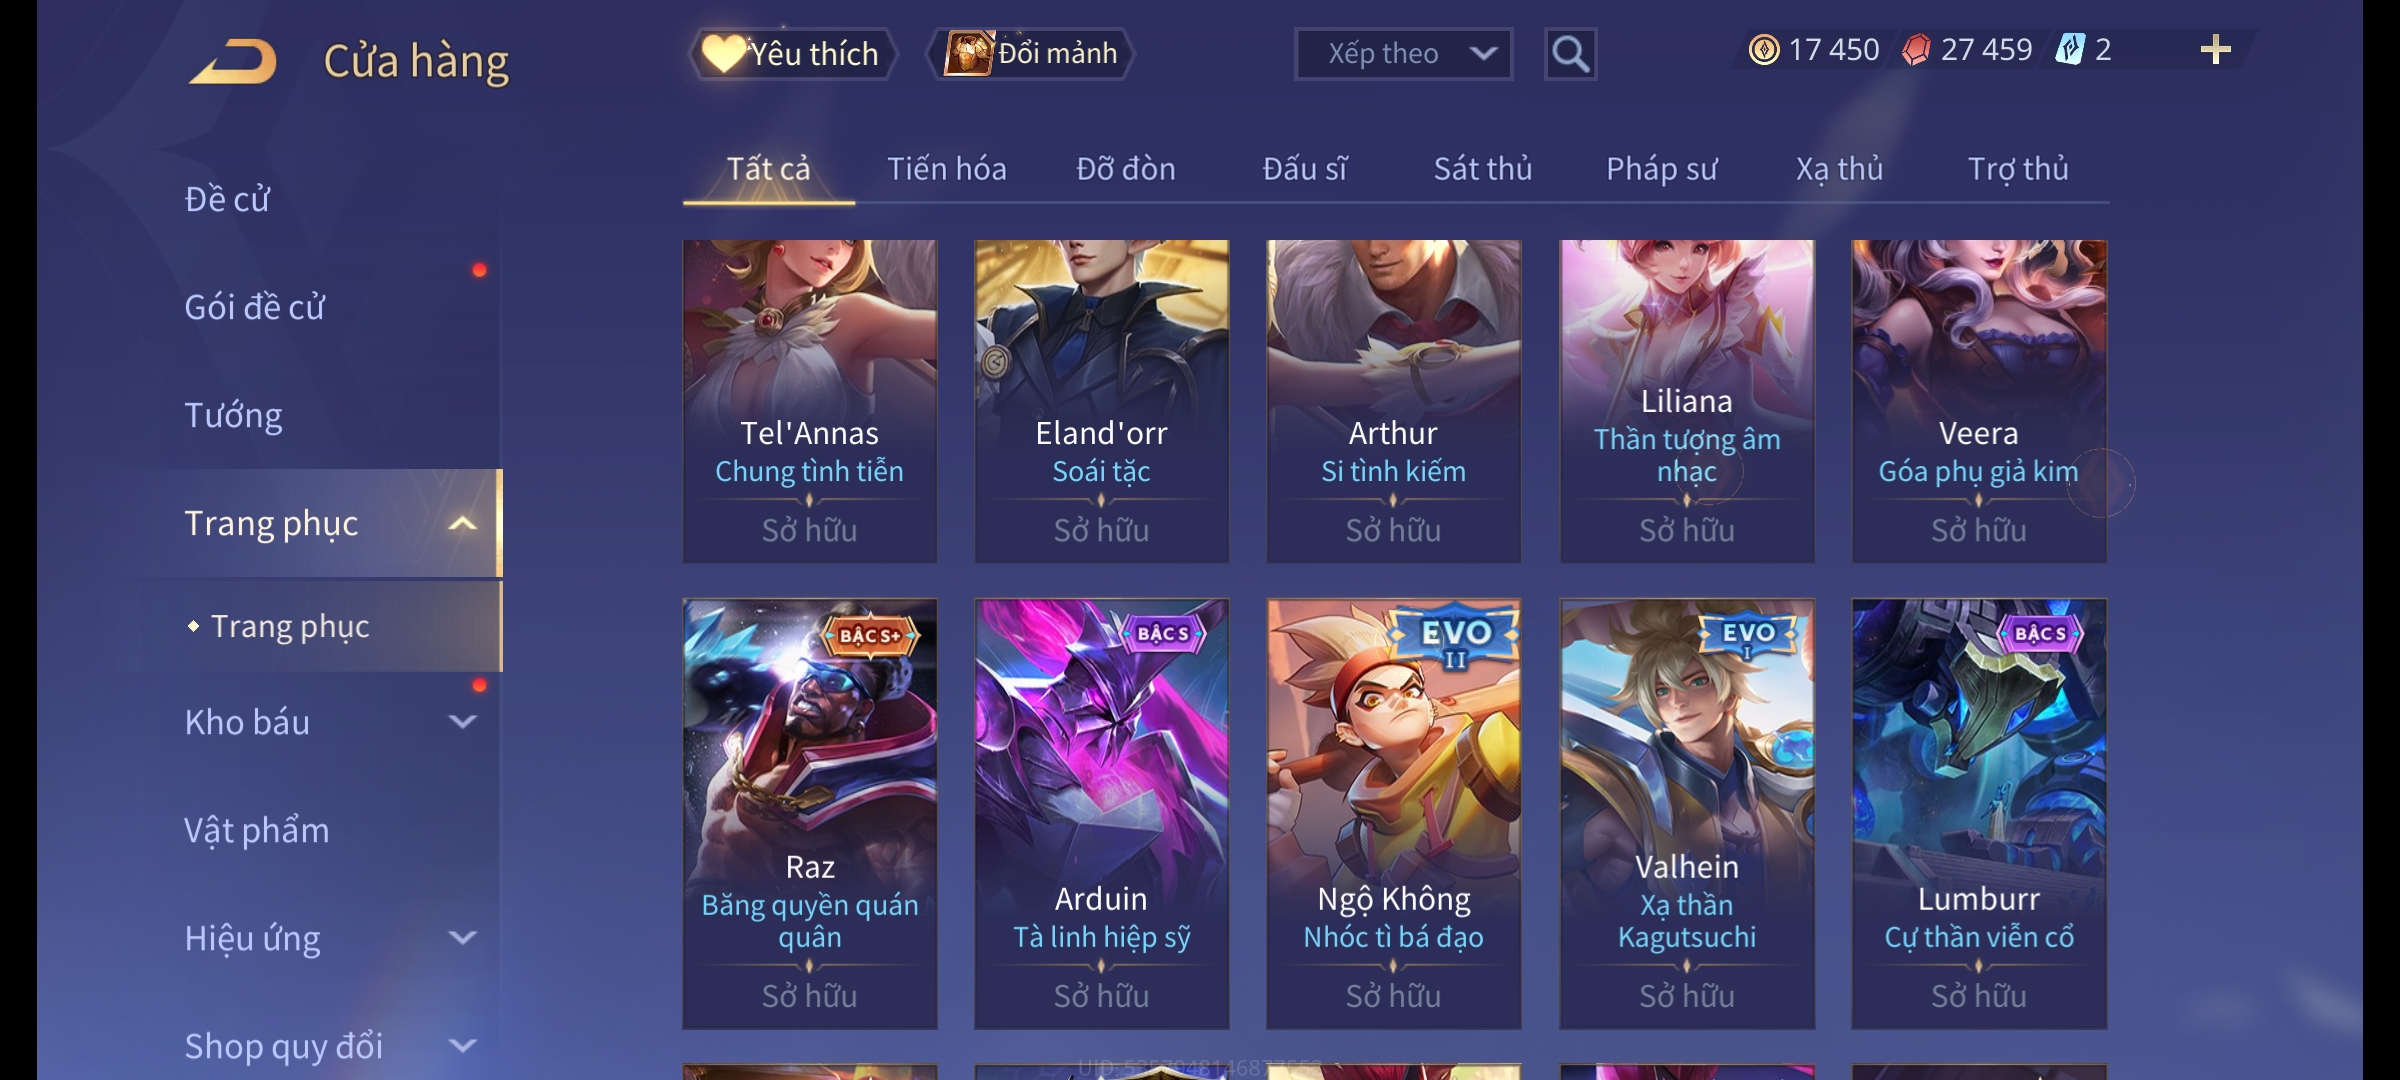The image size is (2400, 1080).
Task: Open Yêu thích heart favorites
Action: [x=792, y=54]
